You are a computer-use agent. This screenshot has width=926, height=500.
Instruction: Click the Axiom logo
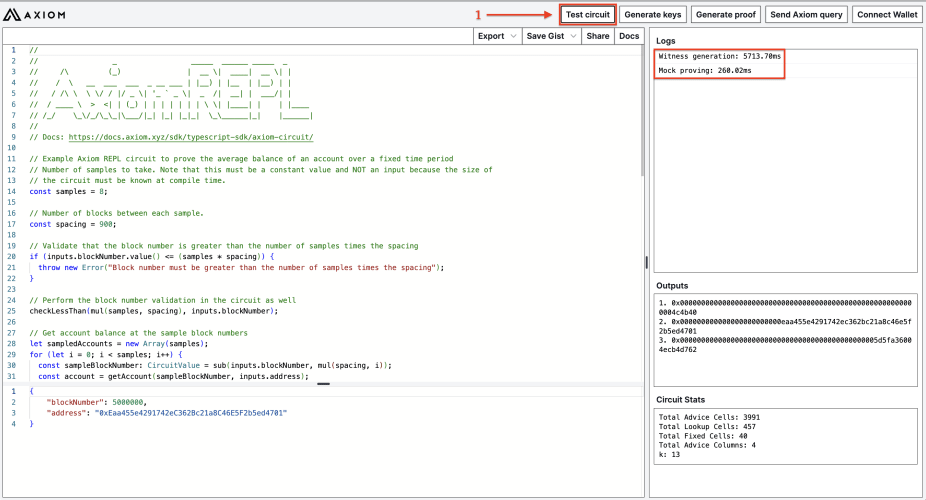(x=34, y=15)
